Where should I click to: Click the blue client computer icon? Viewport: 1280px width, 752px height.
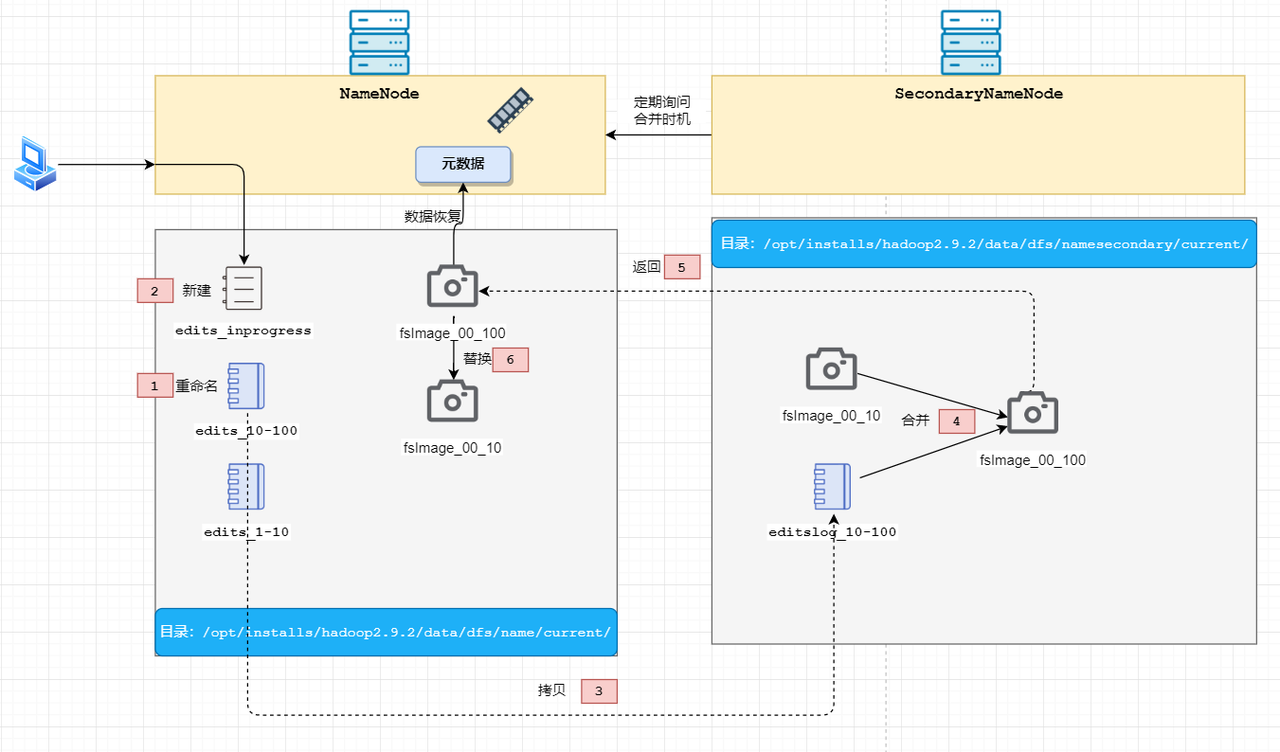pos(35,164)
